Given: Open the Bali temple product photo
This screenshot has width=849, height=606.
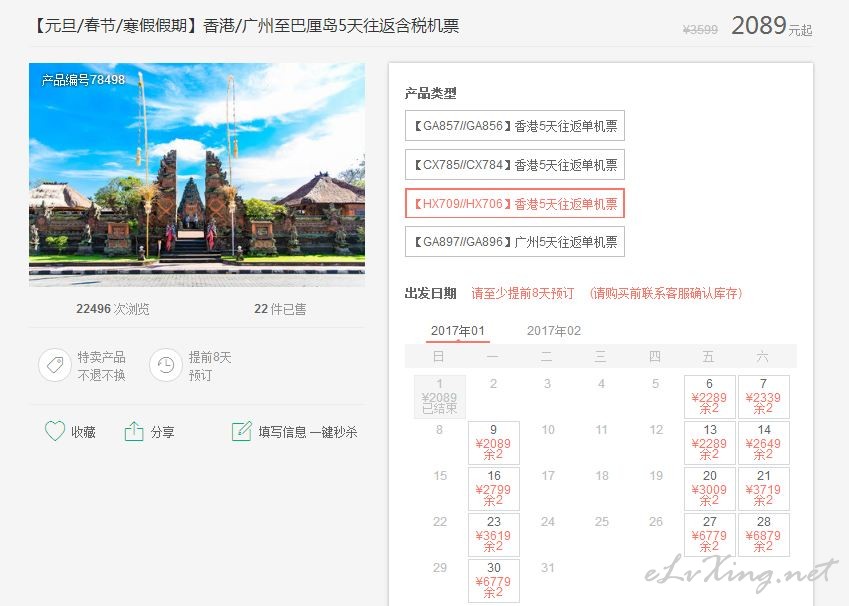Looking at the screenshot, I should coord(197,174).
